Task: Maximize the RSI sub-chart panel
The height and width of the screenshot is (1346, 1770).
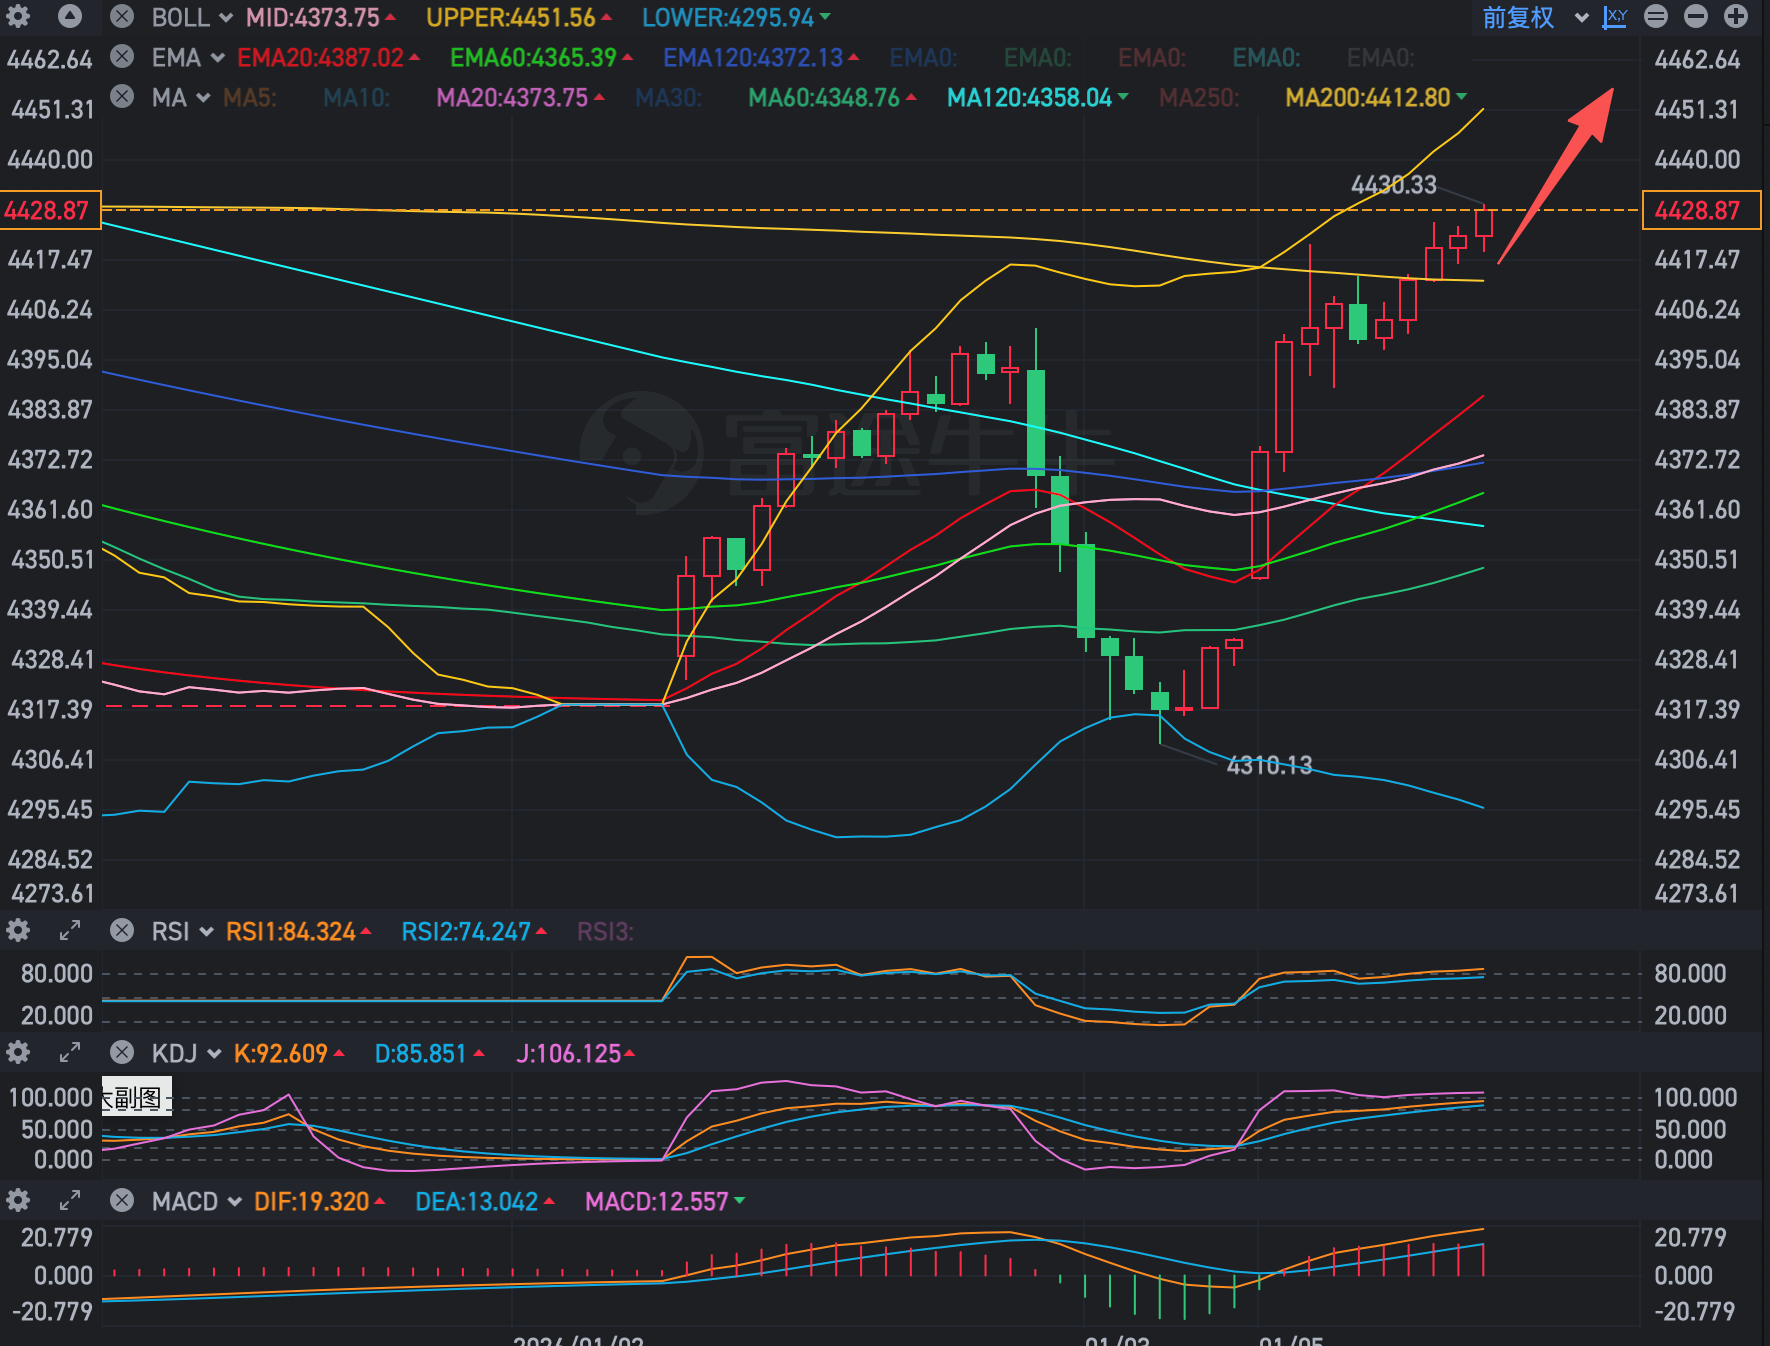Action: click(70, 931)
